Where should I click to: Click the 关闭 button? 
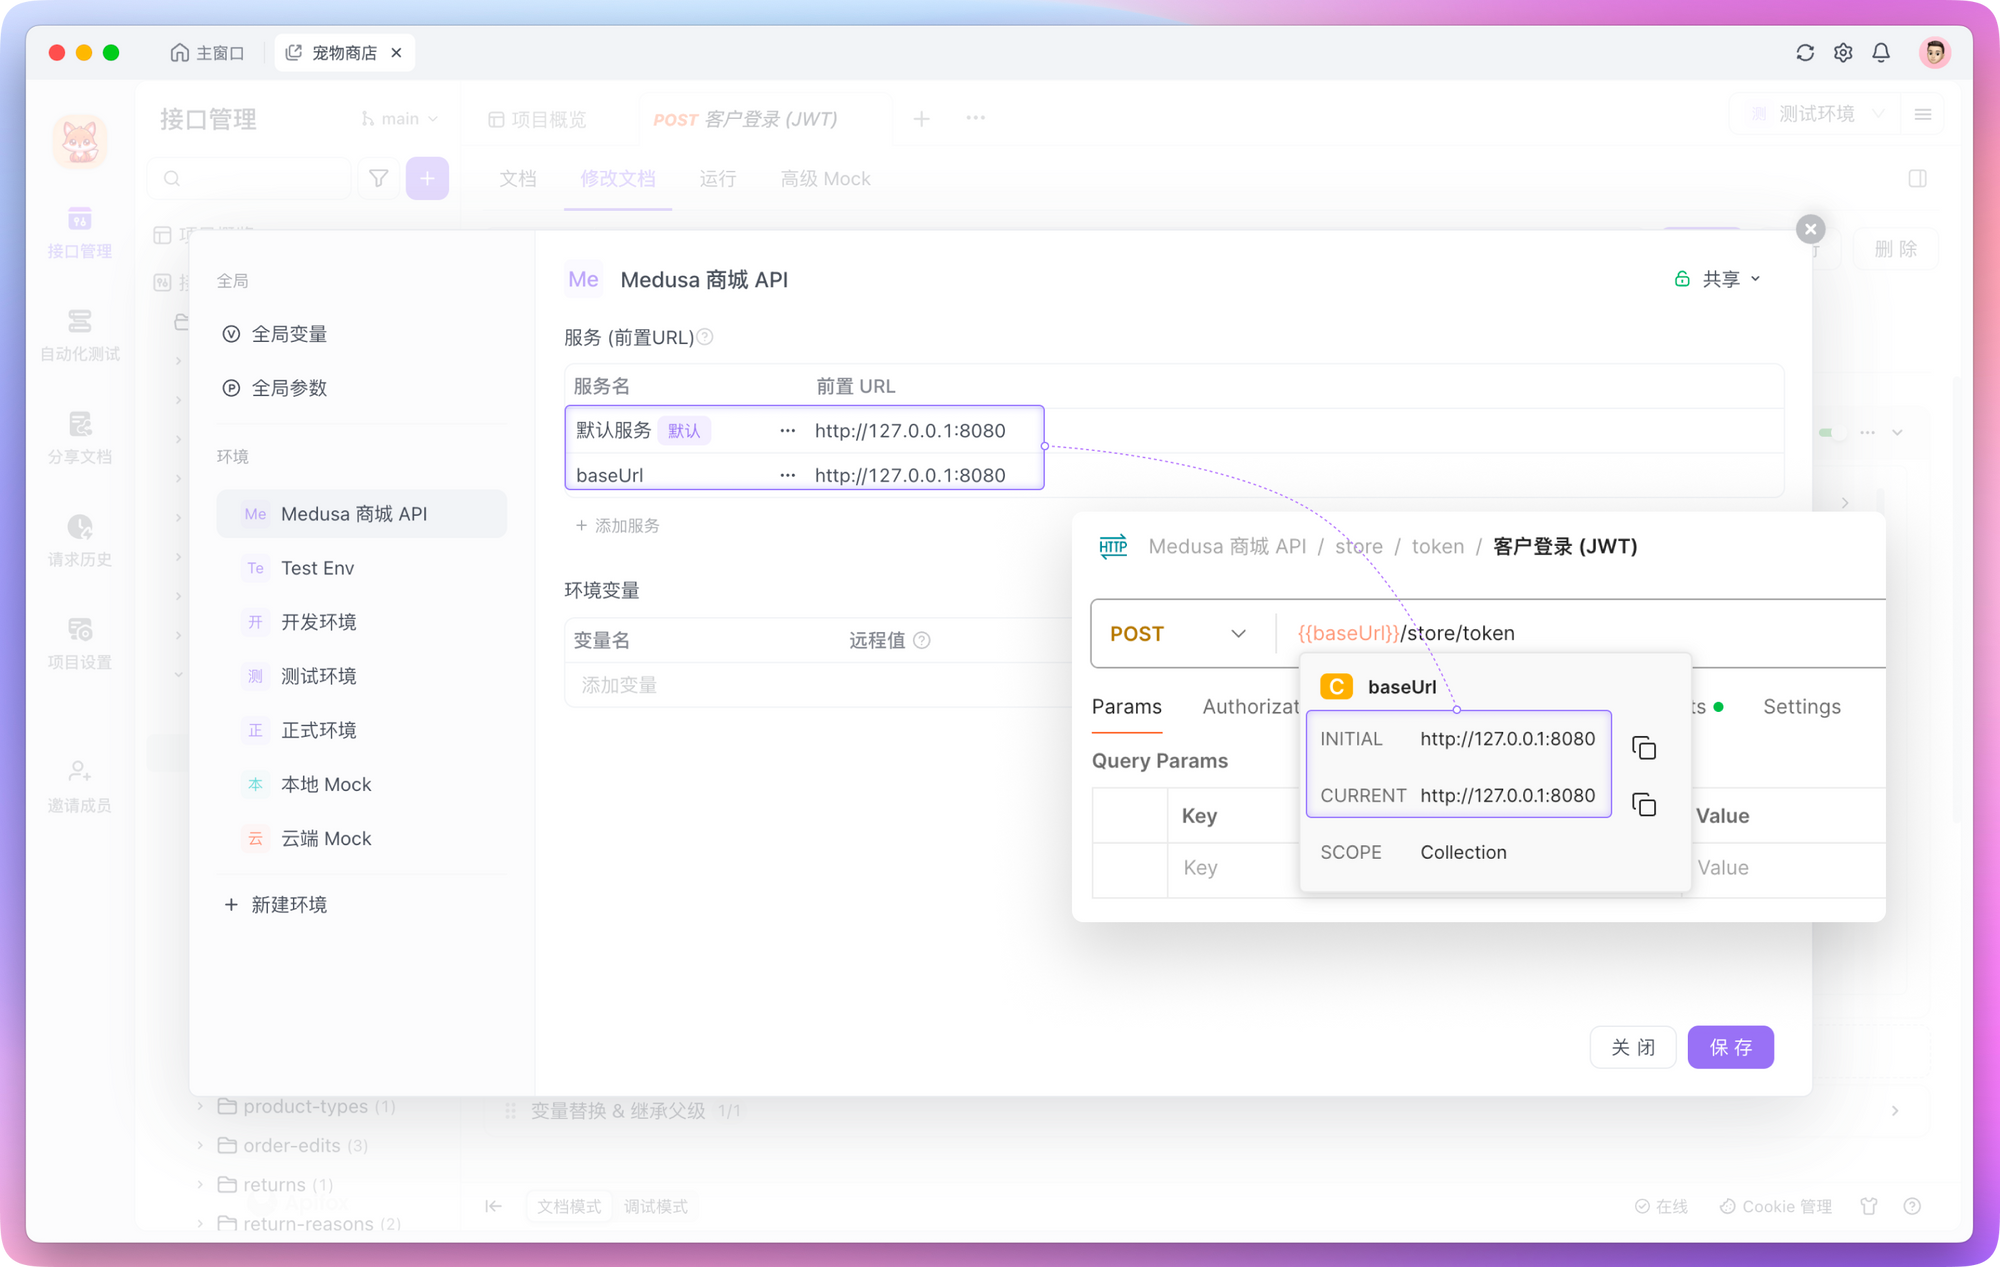point(1633,1047)
